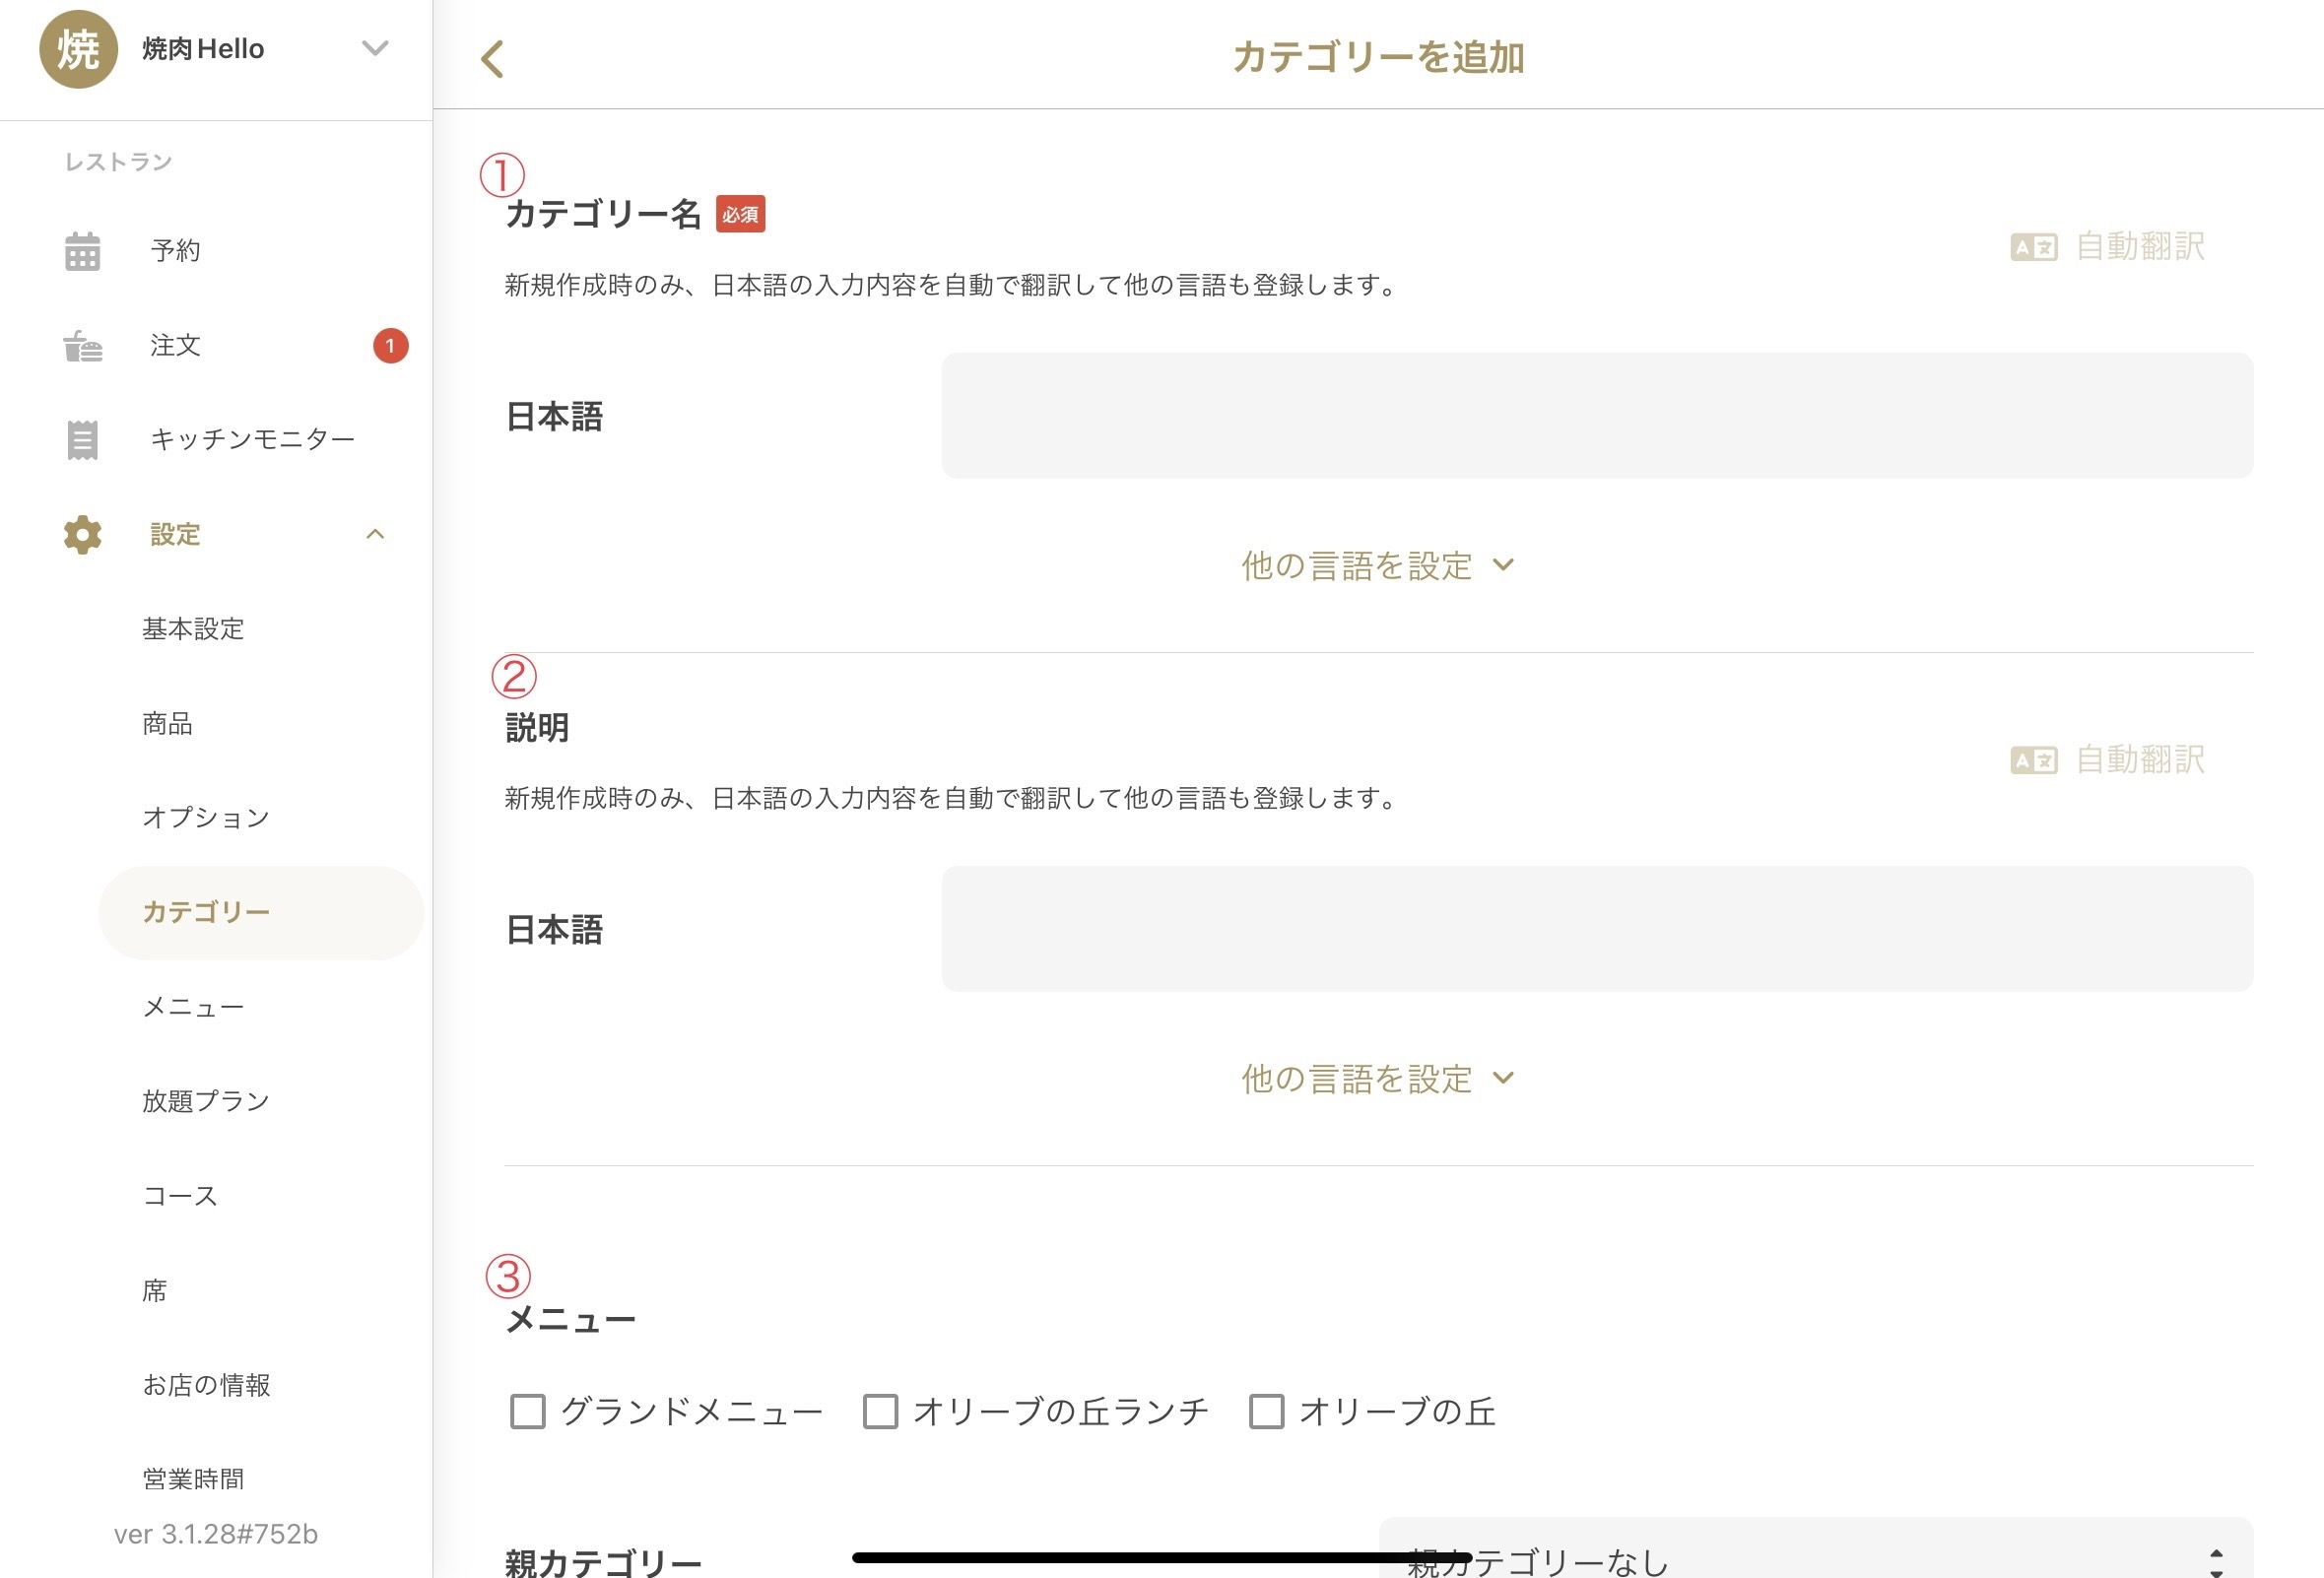Image resolution: width=2324 pixels, height=1578 pixels.
Task: Click the food order icon for 注文
Action: pos(82,346)
